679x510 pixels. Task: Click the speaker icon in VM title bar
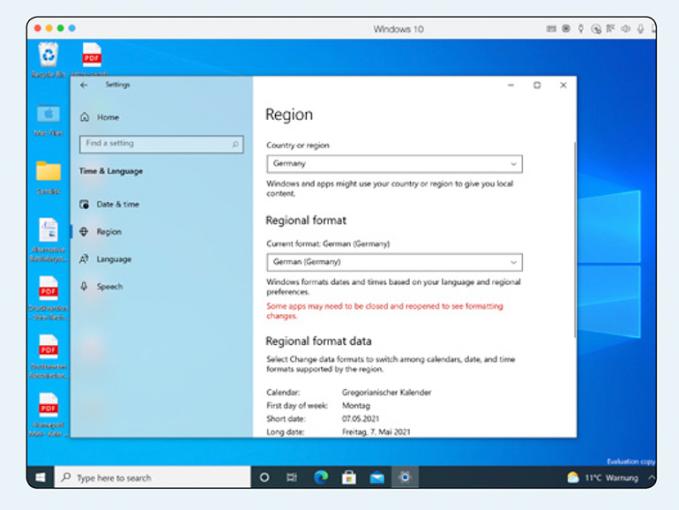click(x=625, y=29)
